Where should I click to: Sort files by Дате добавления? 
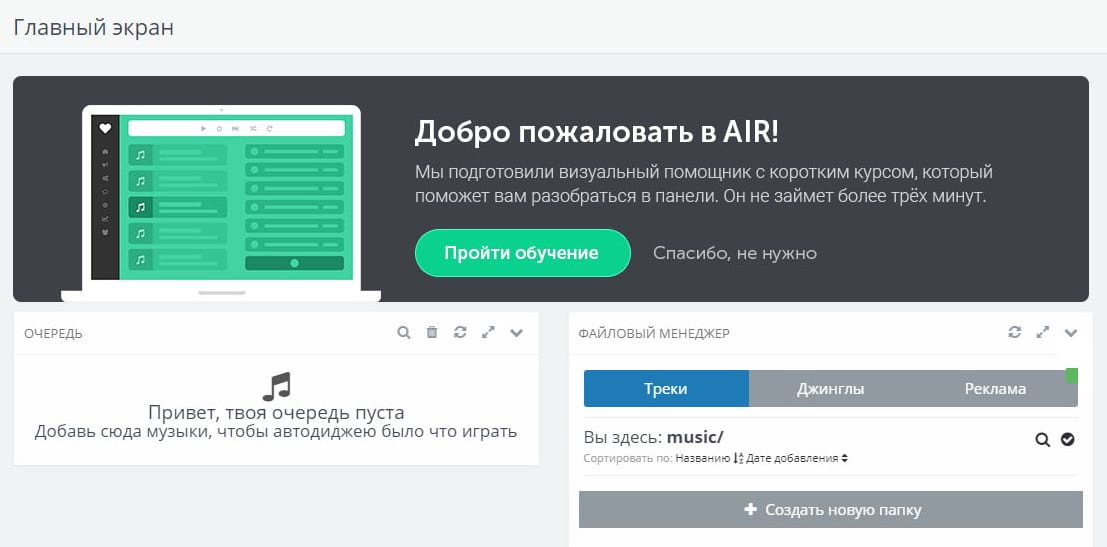click(797, 458)
